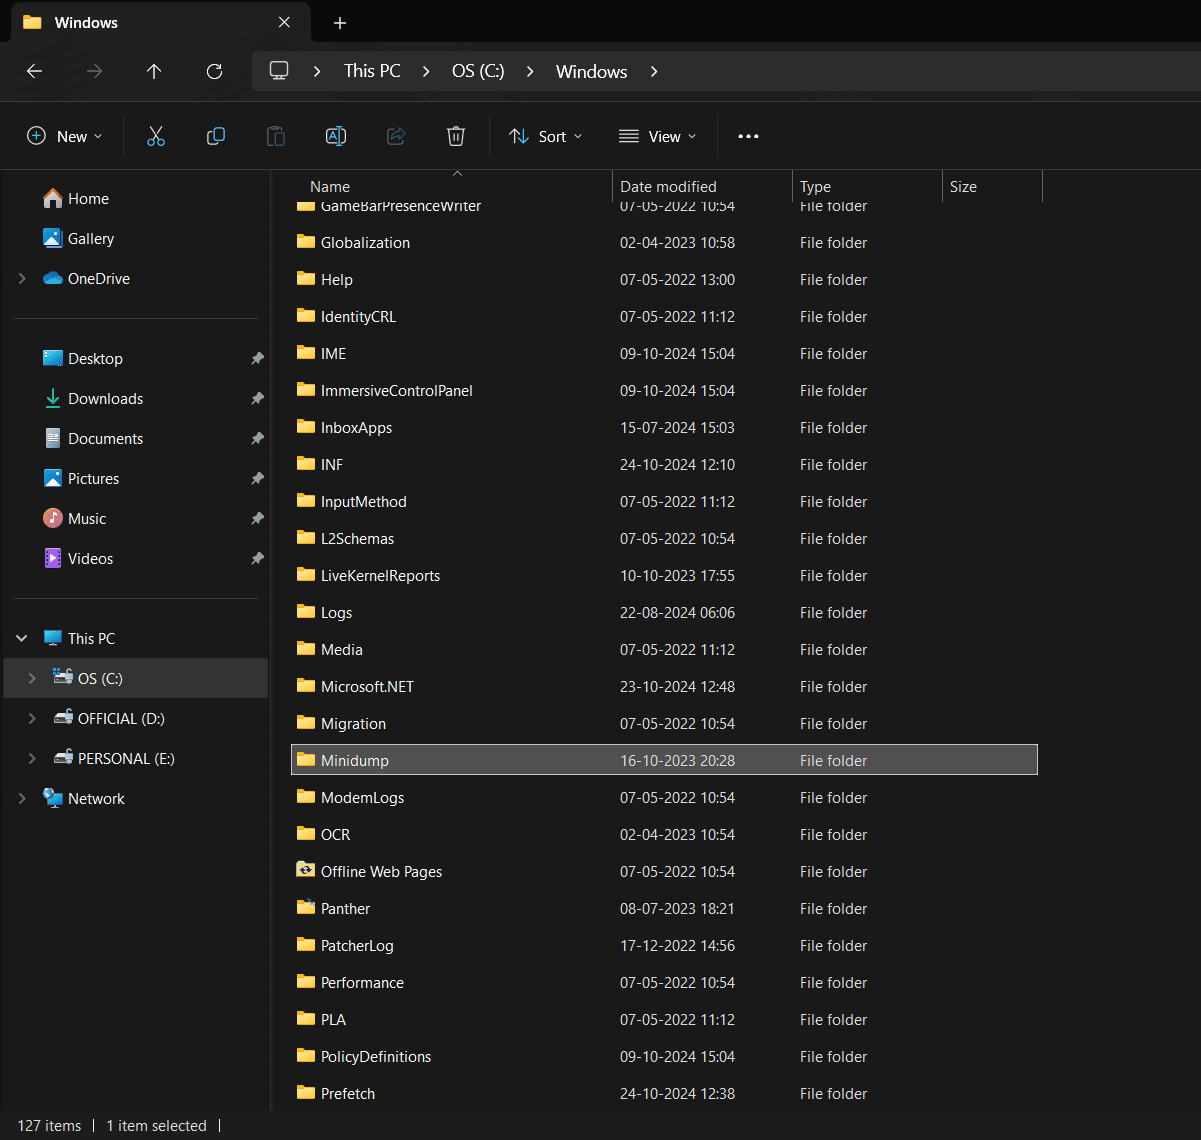
Task: Click the Cut scissors icon
Action: point(156,137)
